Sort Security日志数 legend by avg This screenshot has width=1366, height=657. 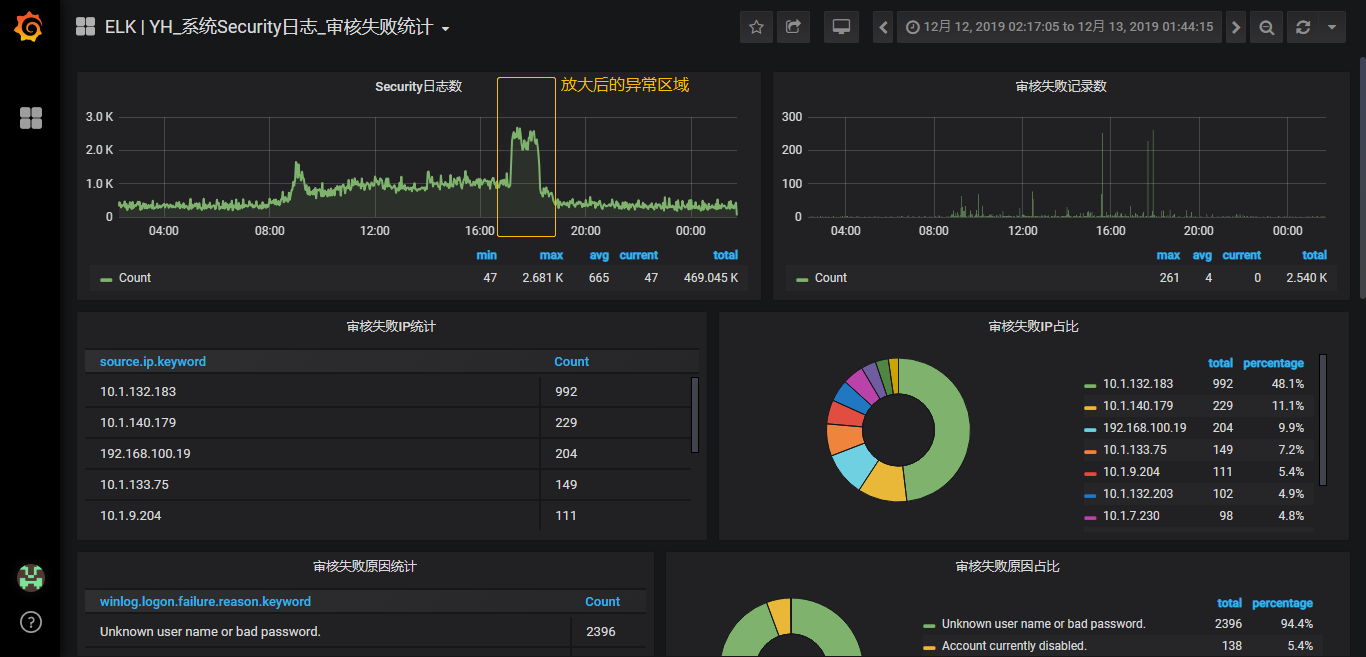(x=599, y=255)
